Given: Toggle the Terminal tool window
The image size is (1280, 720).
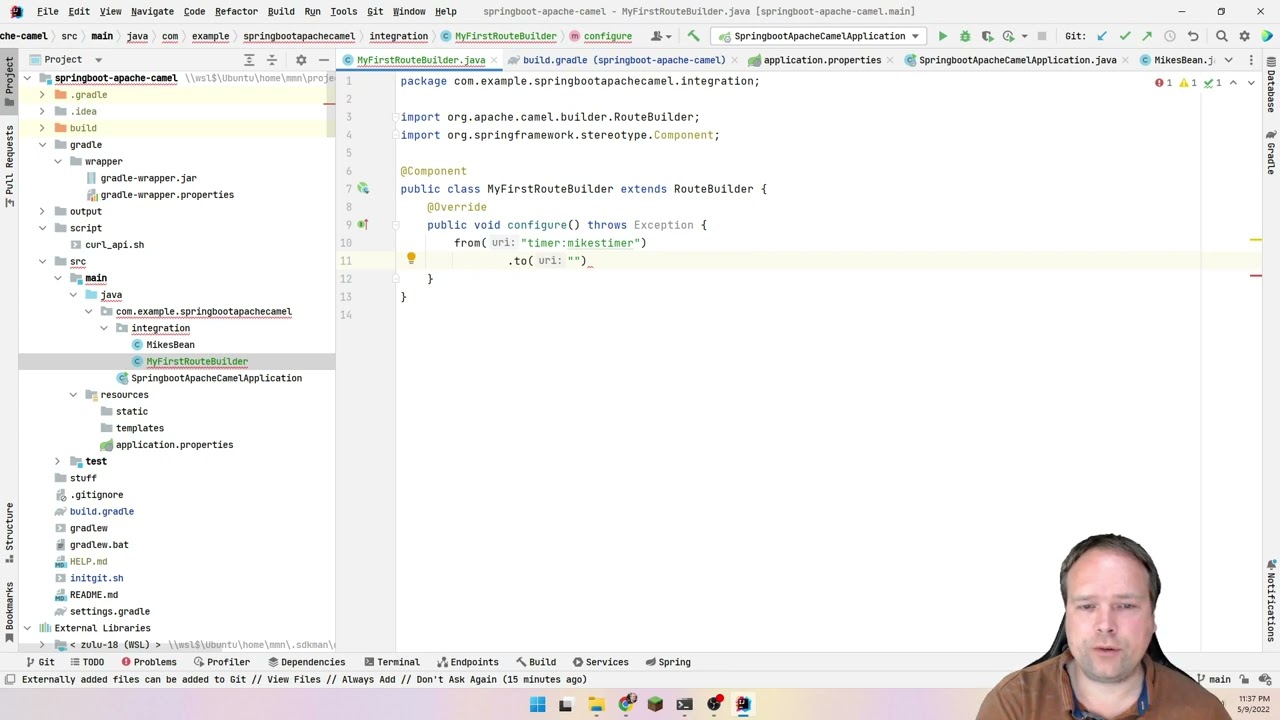Looking at the screenshot, I should click(x=391, y=662).
